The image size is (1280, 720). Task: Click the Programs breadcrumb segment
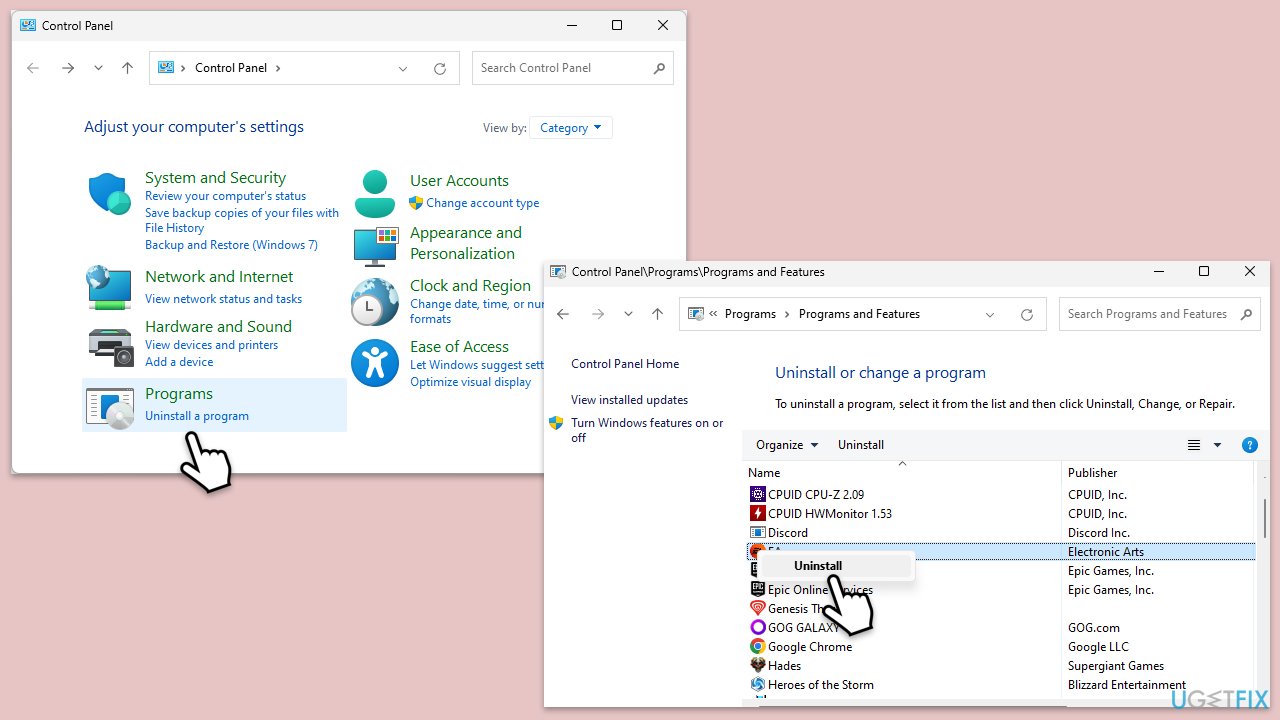coord(750,314)
